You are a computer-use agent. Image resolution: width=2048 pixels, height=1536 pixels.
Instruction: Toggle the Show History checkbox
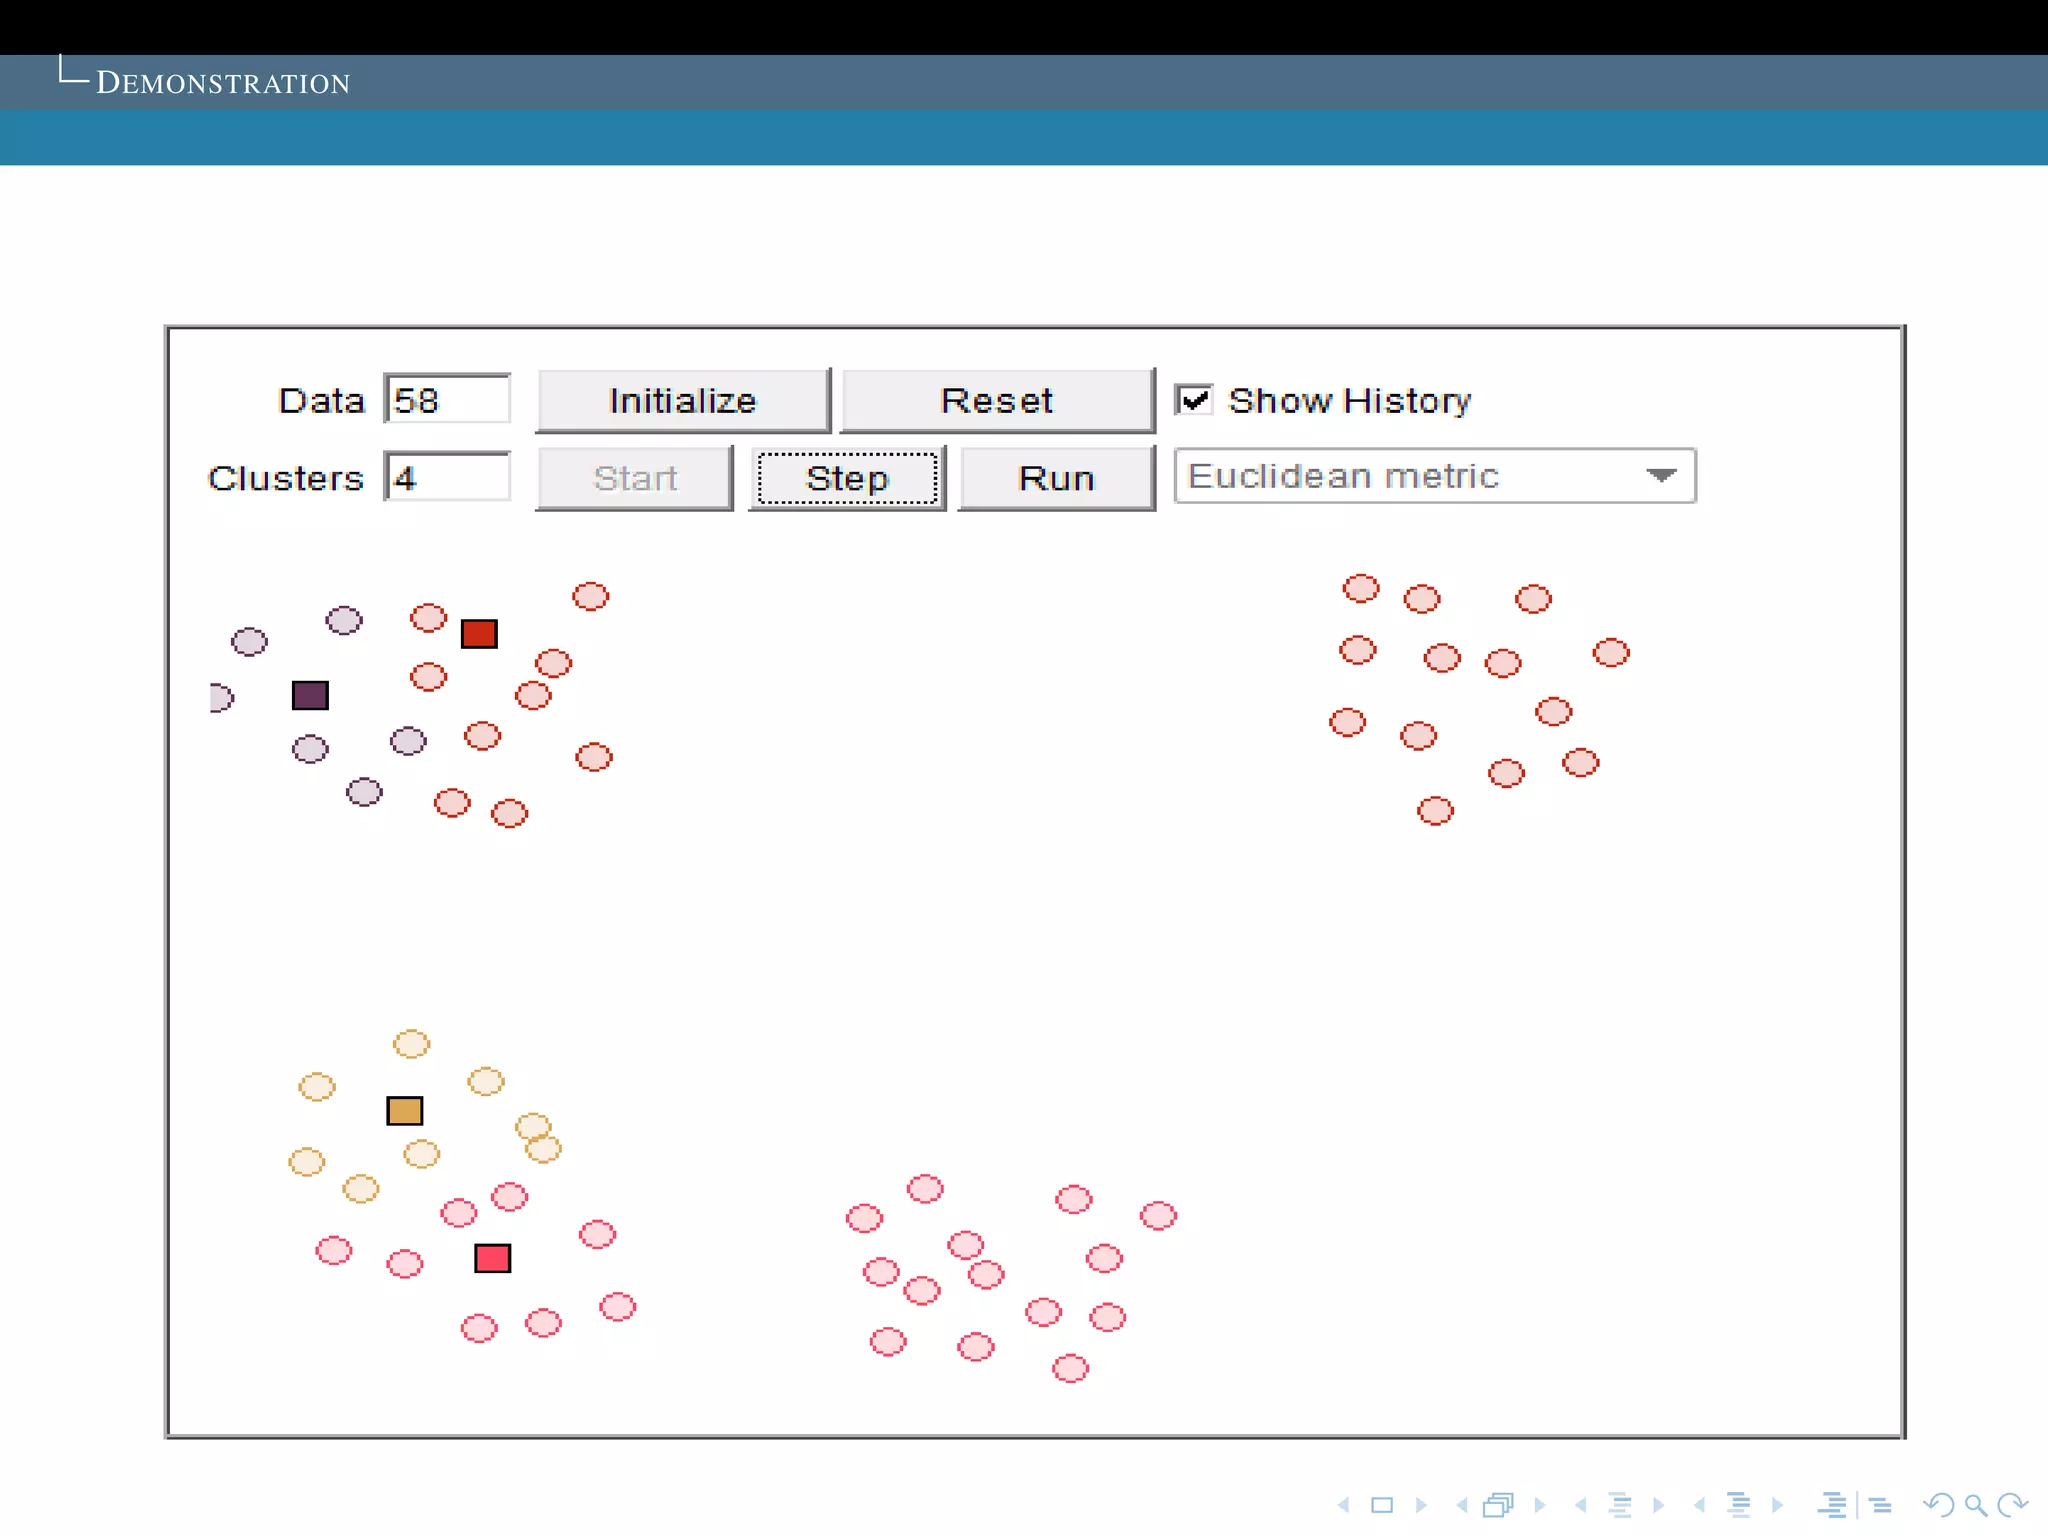click(x=1194, y=400)
